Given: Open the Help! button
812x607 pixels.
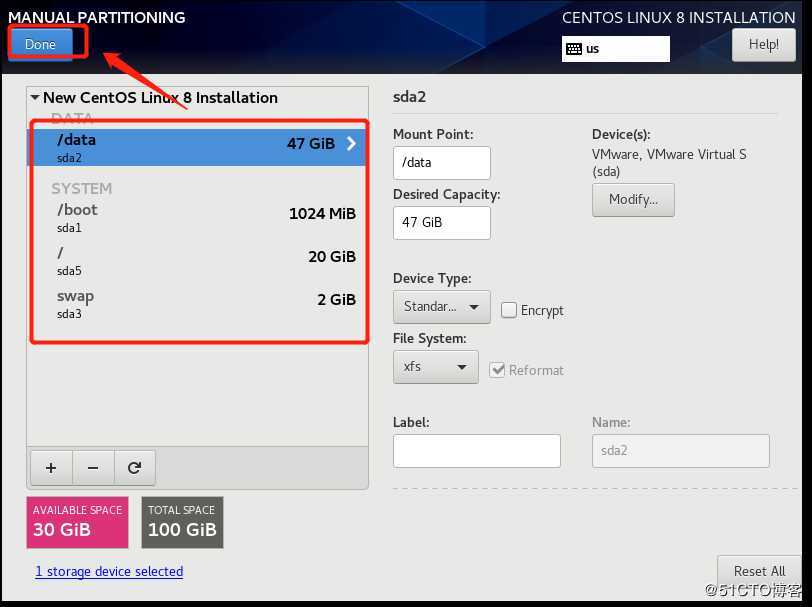Looking at the screenshot, I should [x=763, y=45].
